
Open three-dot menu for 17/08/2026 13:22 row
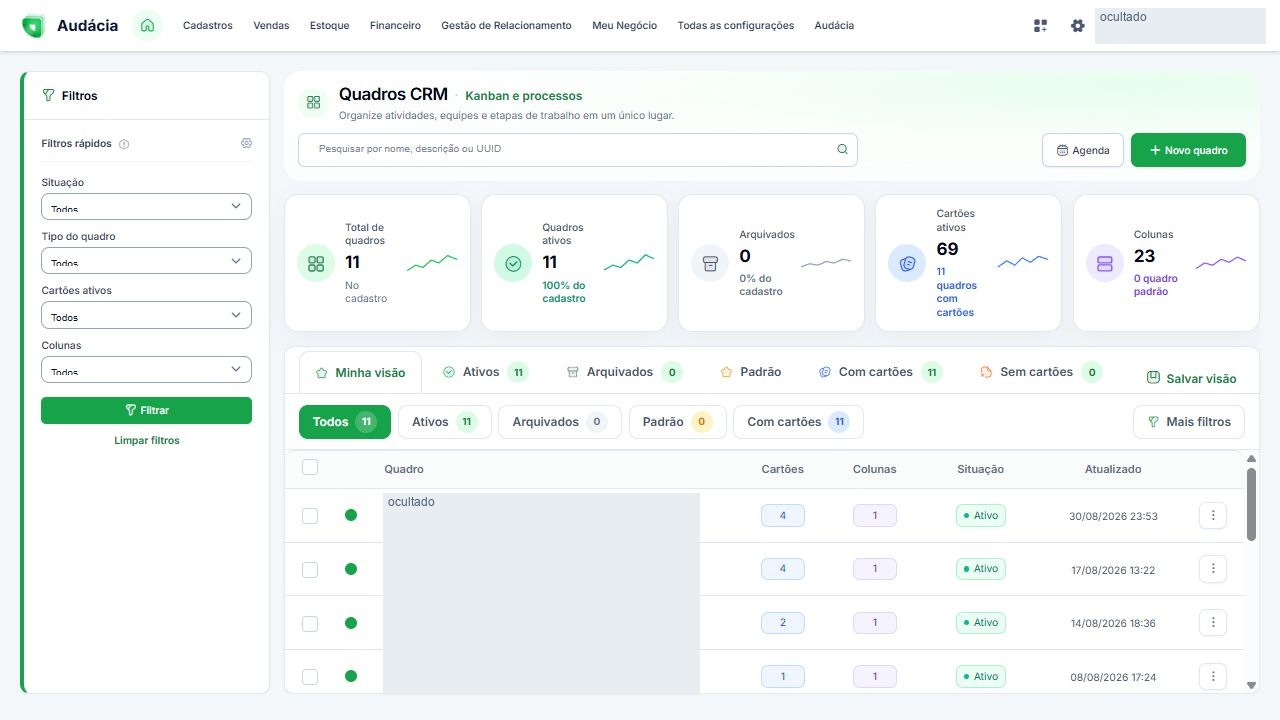pyautogui.click(x=1212, y=569)
